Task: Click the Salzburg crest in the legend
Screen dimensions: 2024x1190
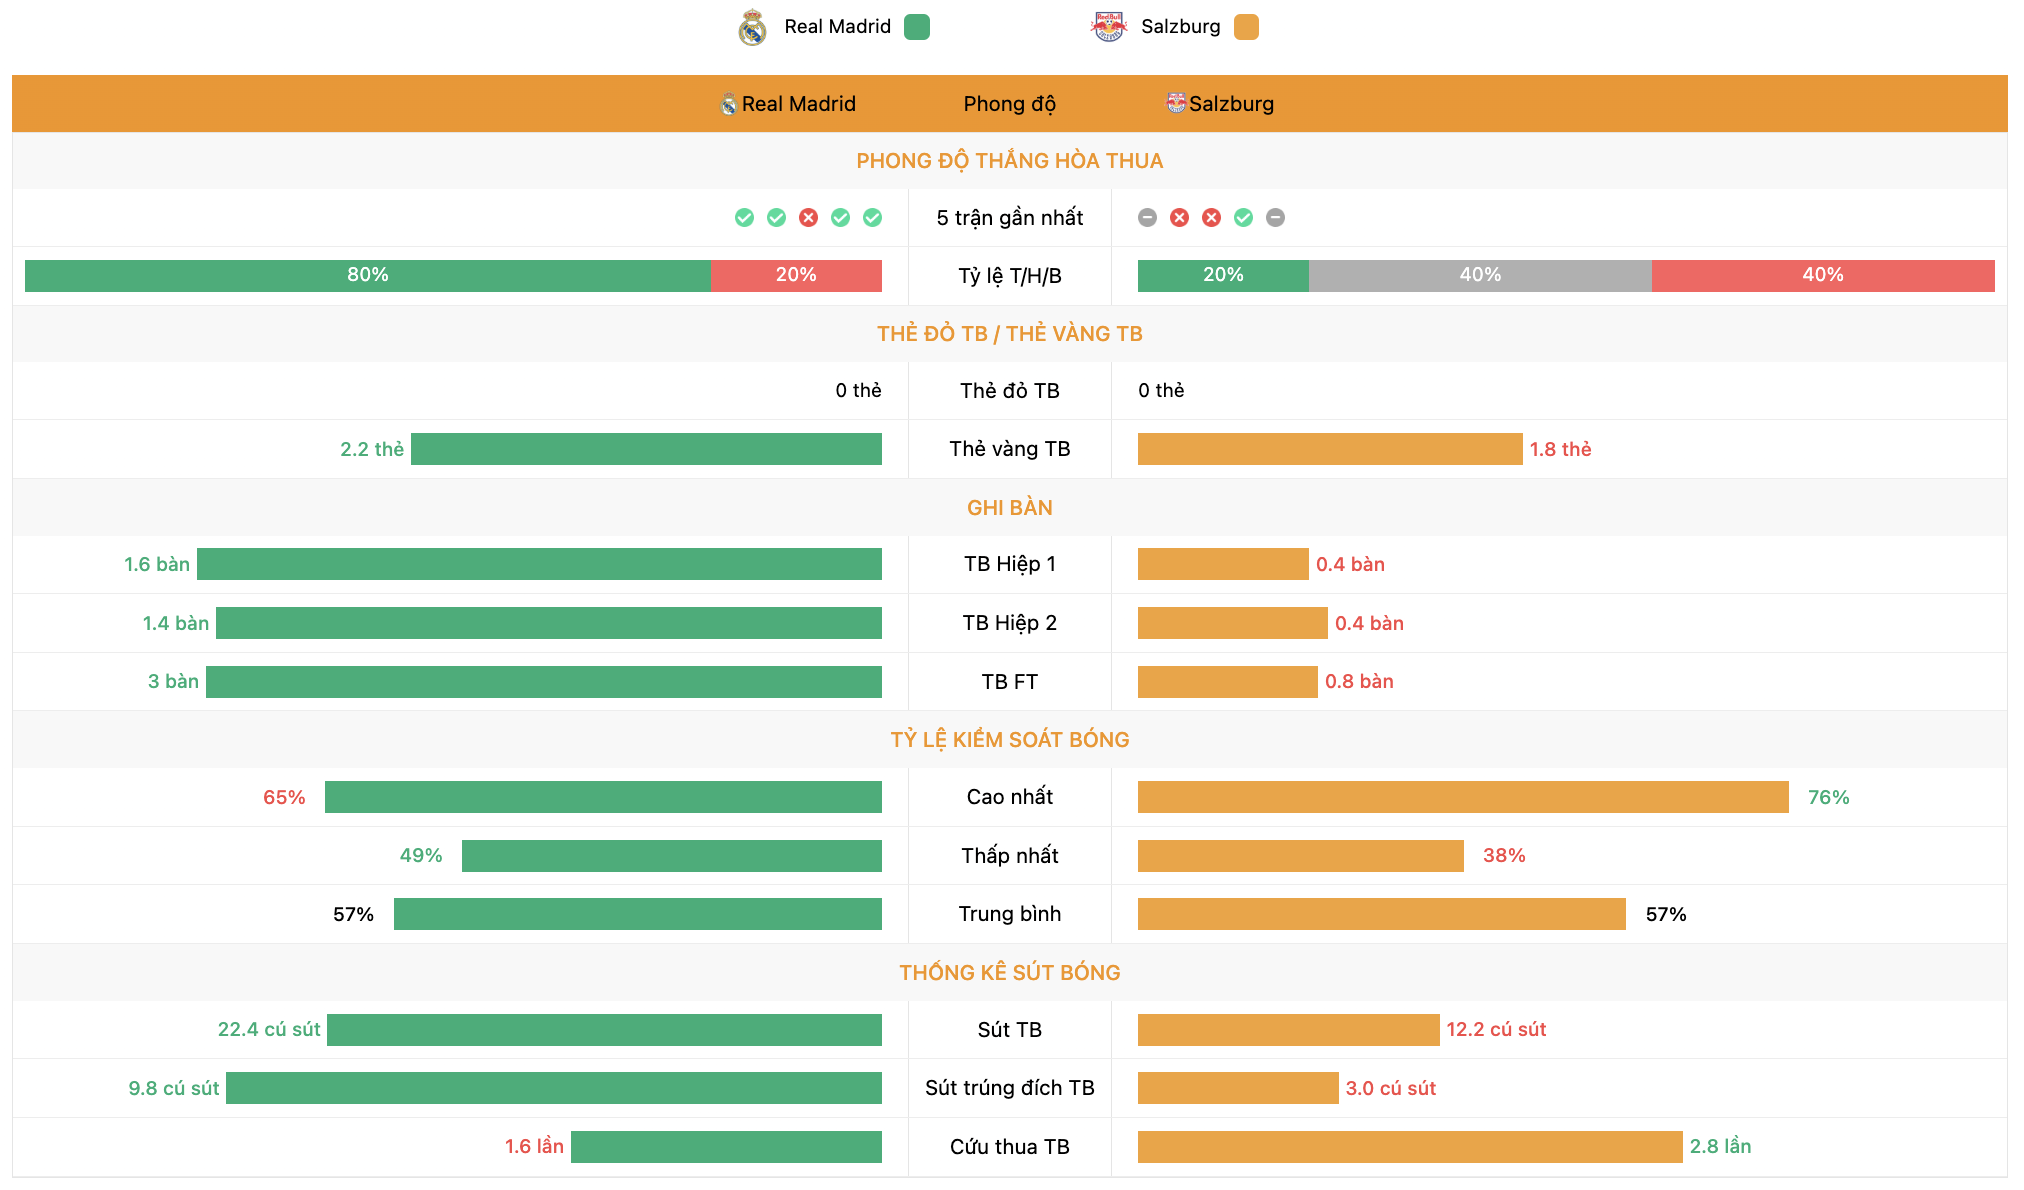Action: (1108, 27)
